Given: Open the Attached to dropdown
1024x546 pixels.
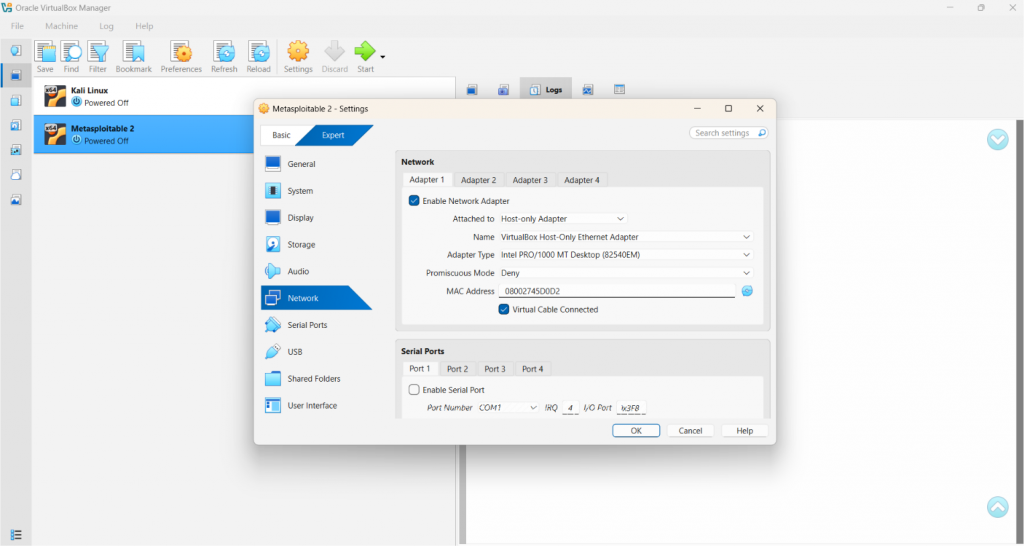Looking at the screenshot, I should point(563,219).
